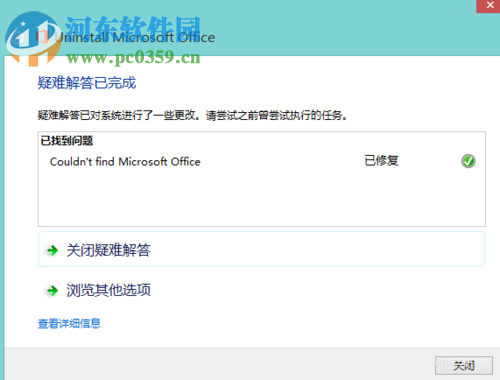Viewport: 500px width, 380px height.
Task: Click the 关闭疑难解答 option
Action: click(x=261, y=249)
